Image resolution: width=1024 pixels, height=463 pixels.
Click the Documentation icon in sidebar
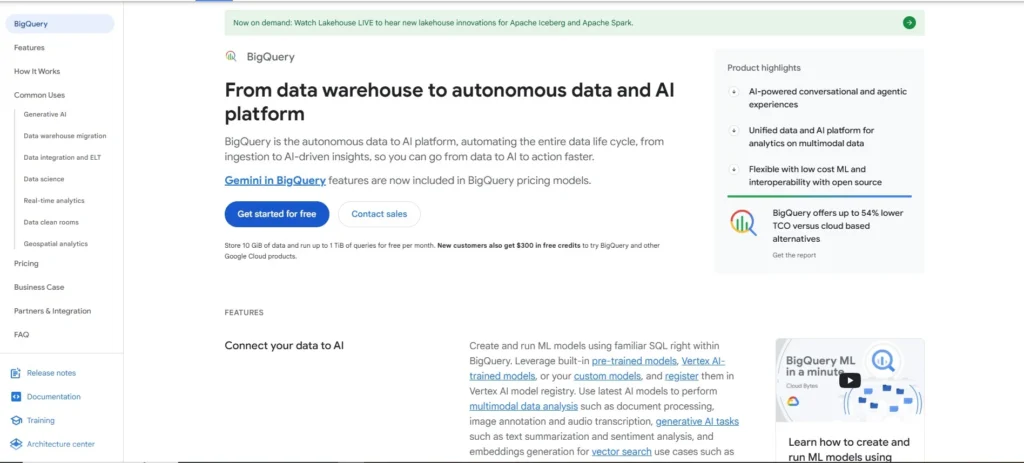[x=16, y=396]
